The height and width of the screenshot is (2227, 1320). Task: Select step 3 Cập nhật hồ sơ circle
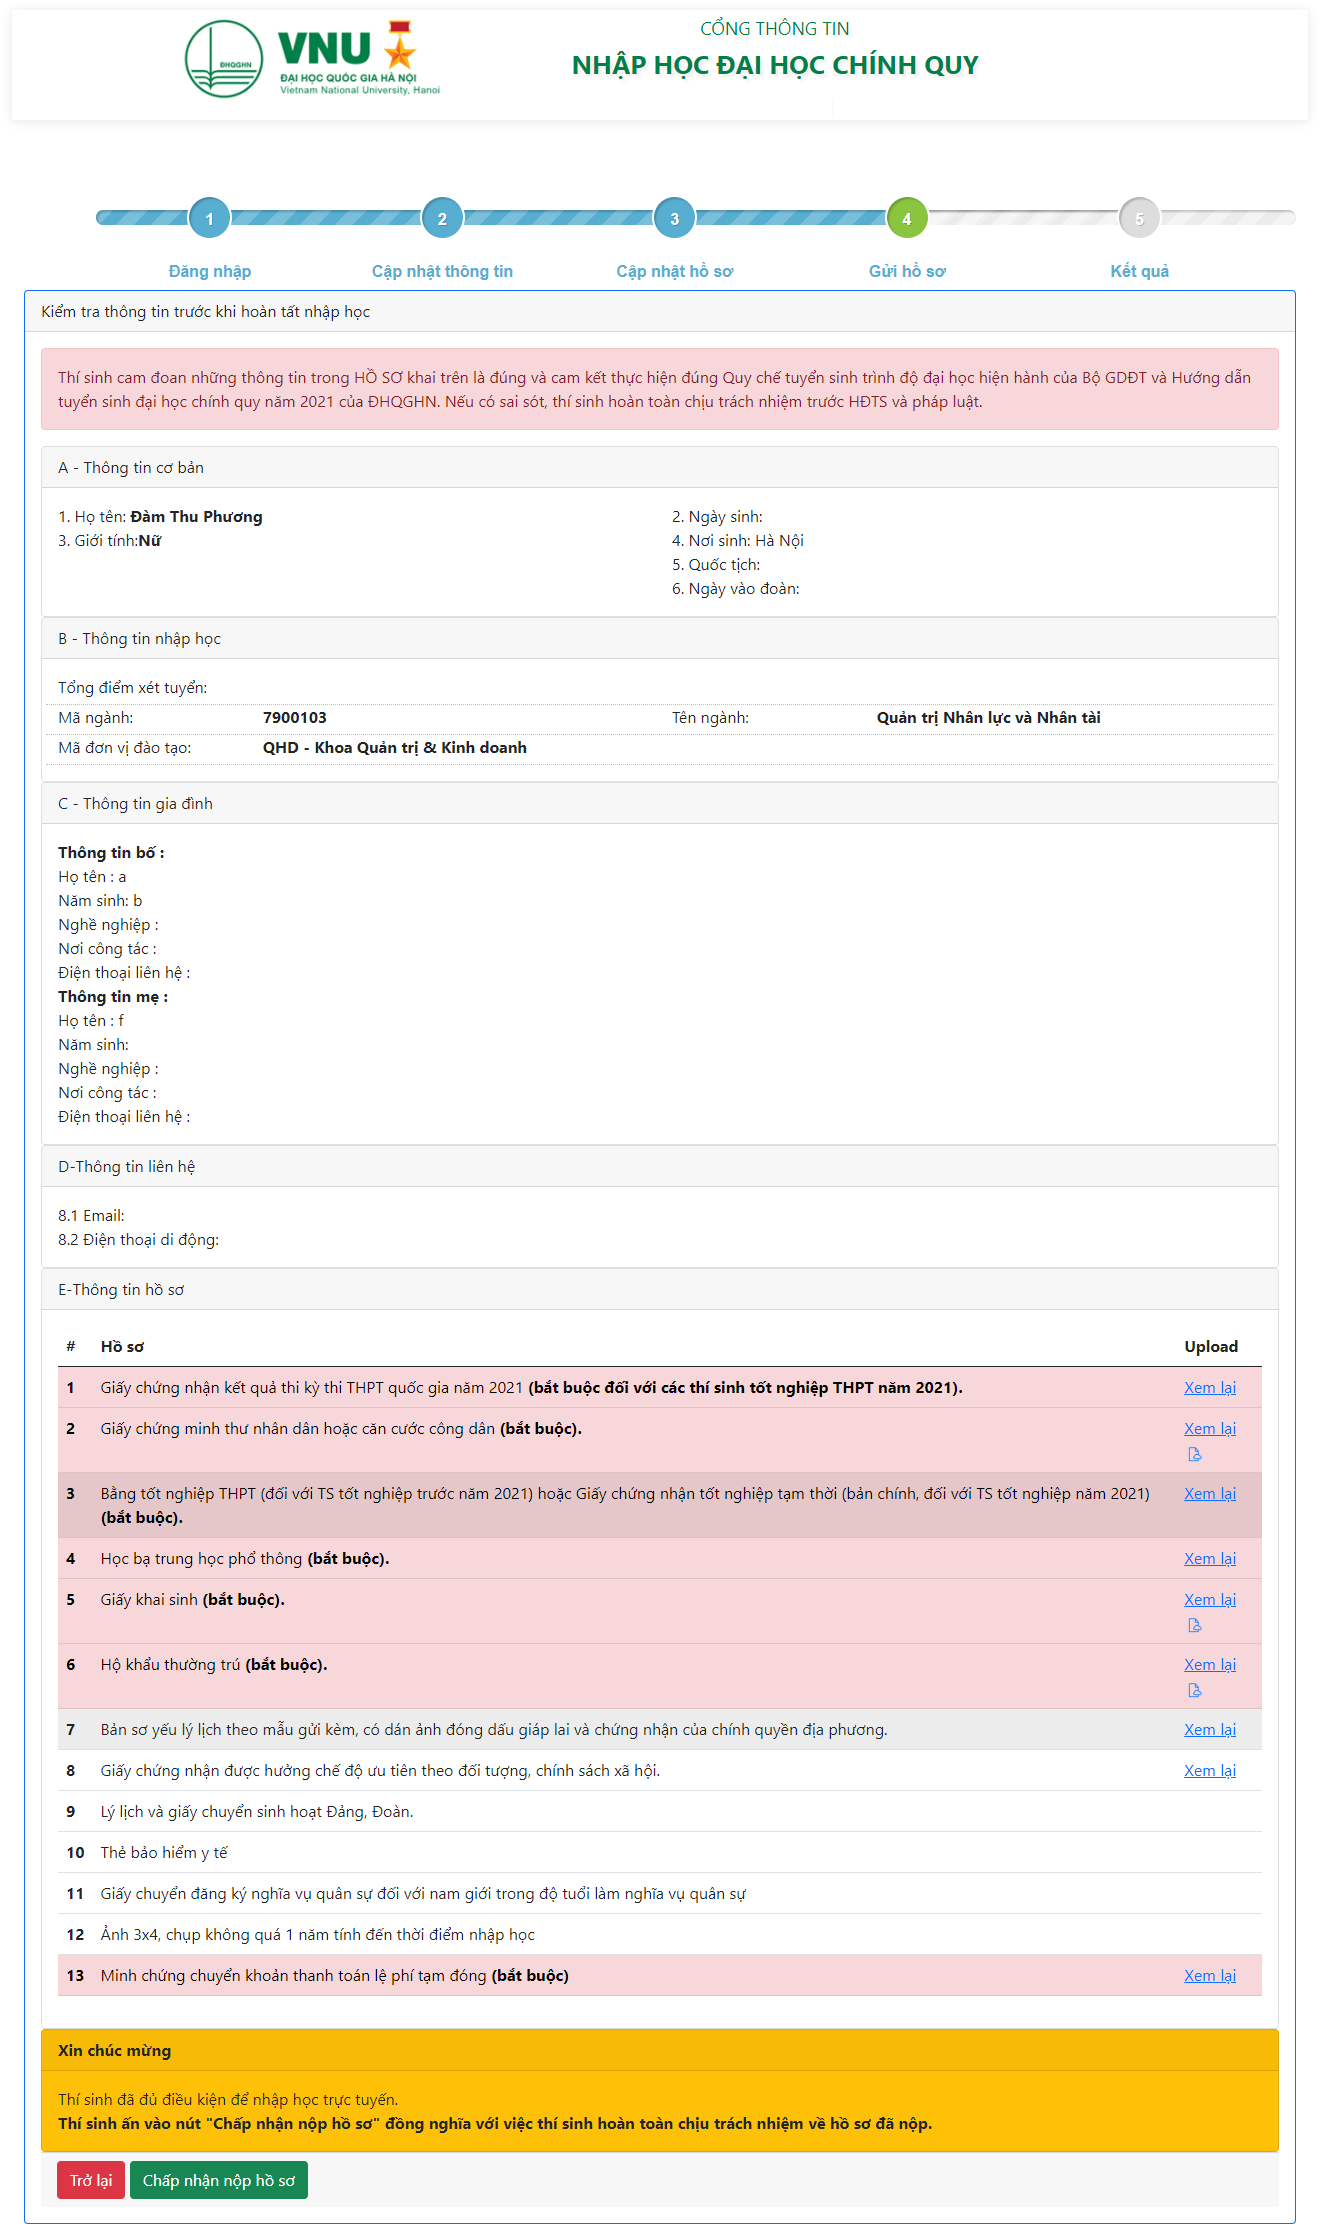tap(674, 218)
